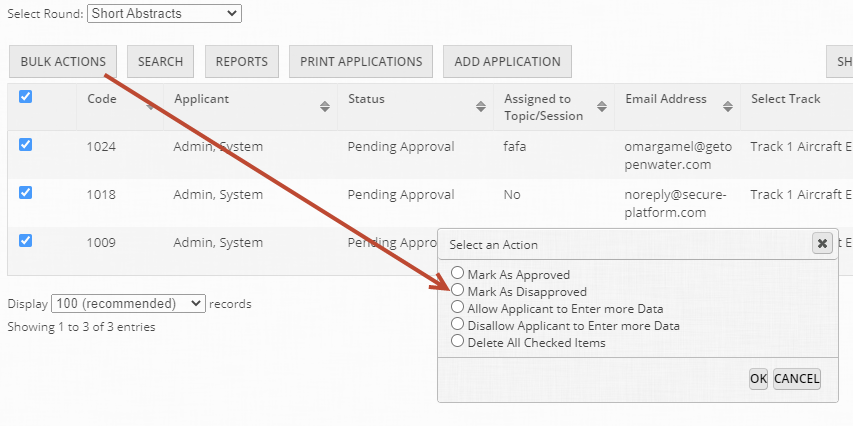Sort table by Code column arrows

point(151,107)
